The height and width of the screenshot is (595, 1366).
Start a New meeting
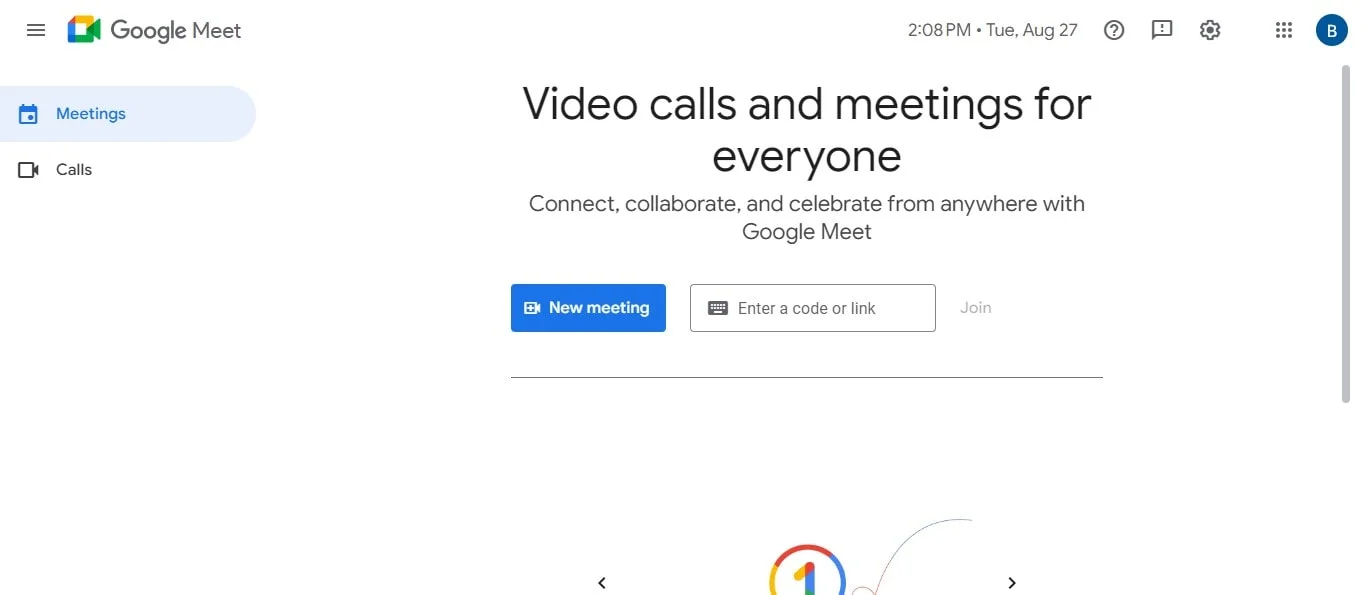point(588,308)
